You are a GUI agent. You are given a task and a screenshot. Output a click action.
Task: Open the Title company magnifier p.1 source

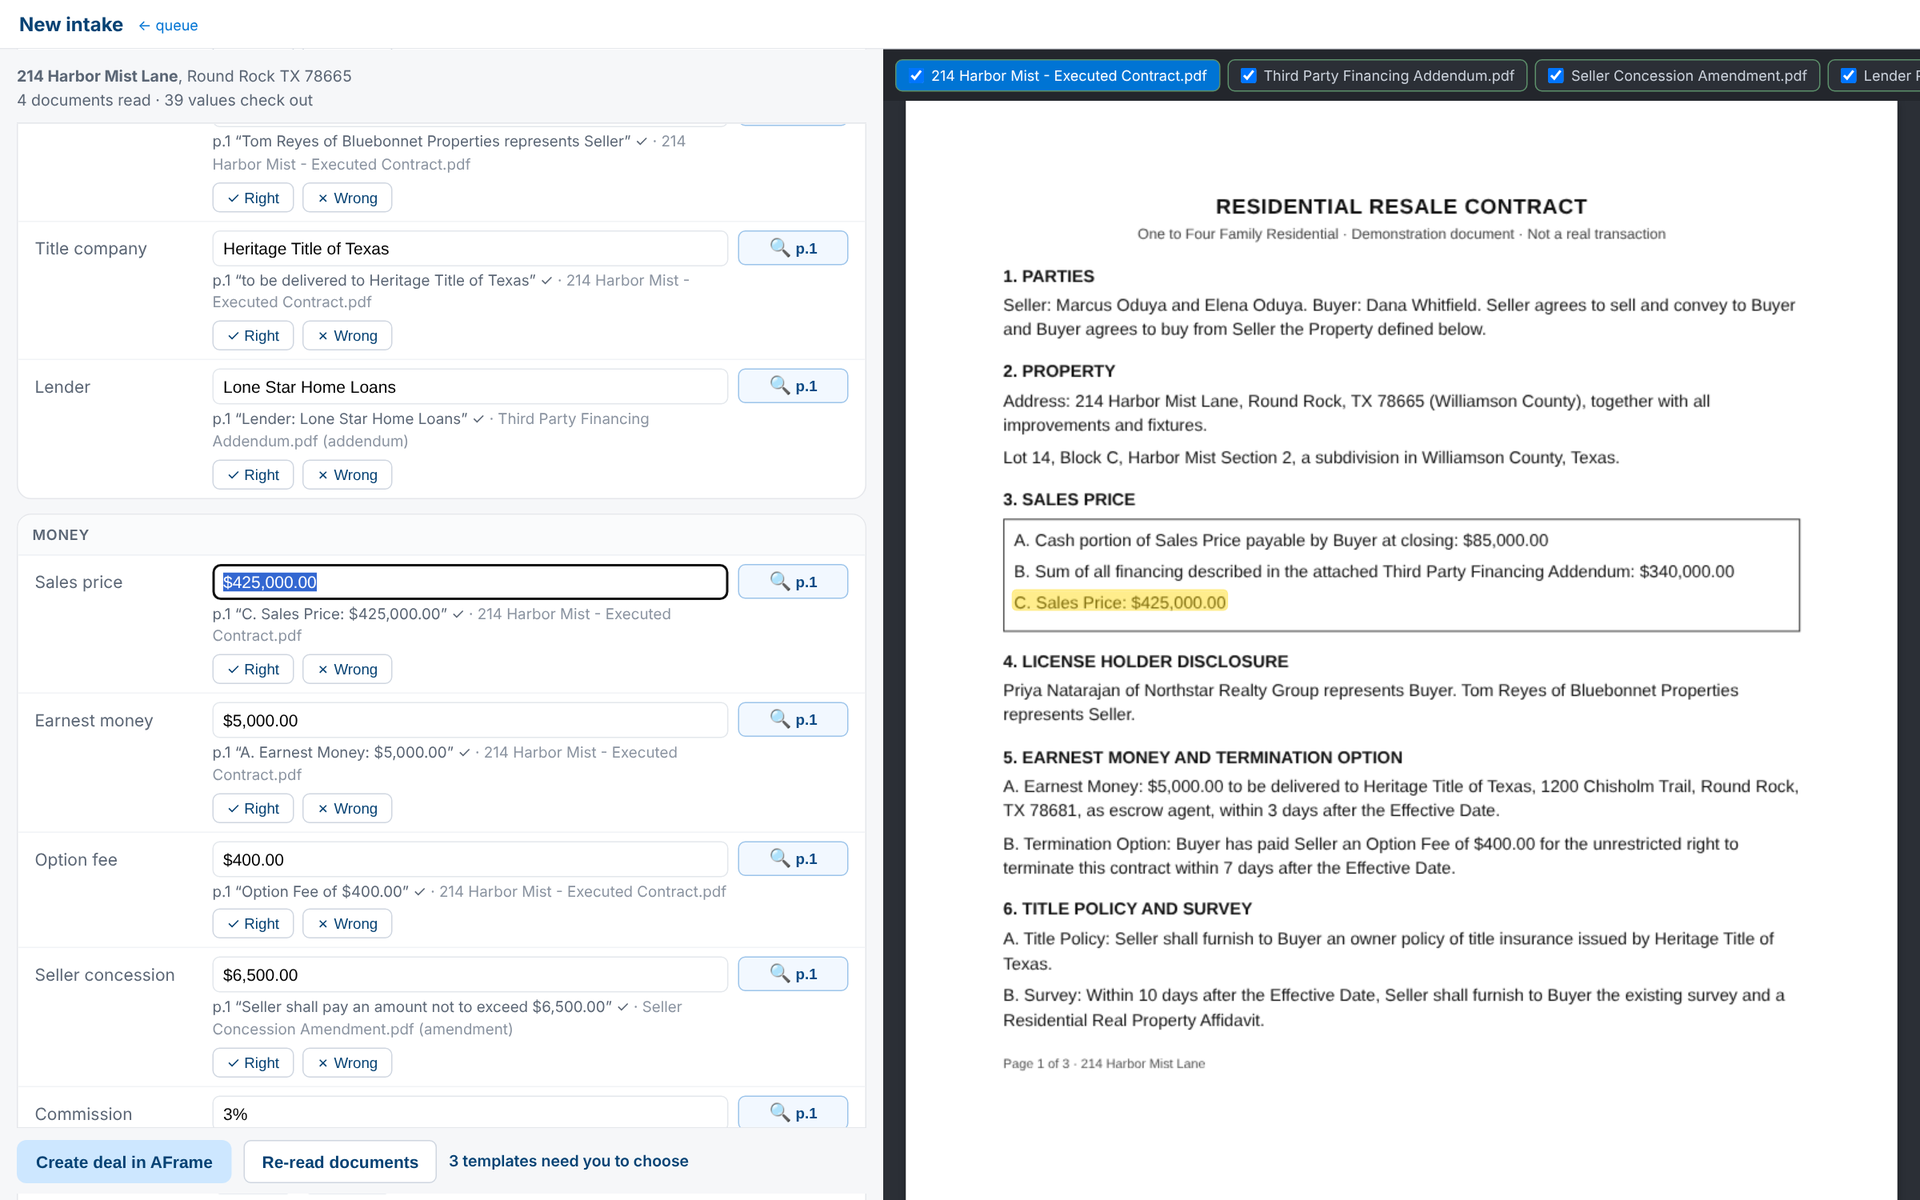click(x=792, y=248)
